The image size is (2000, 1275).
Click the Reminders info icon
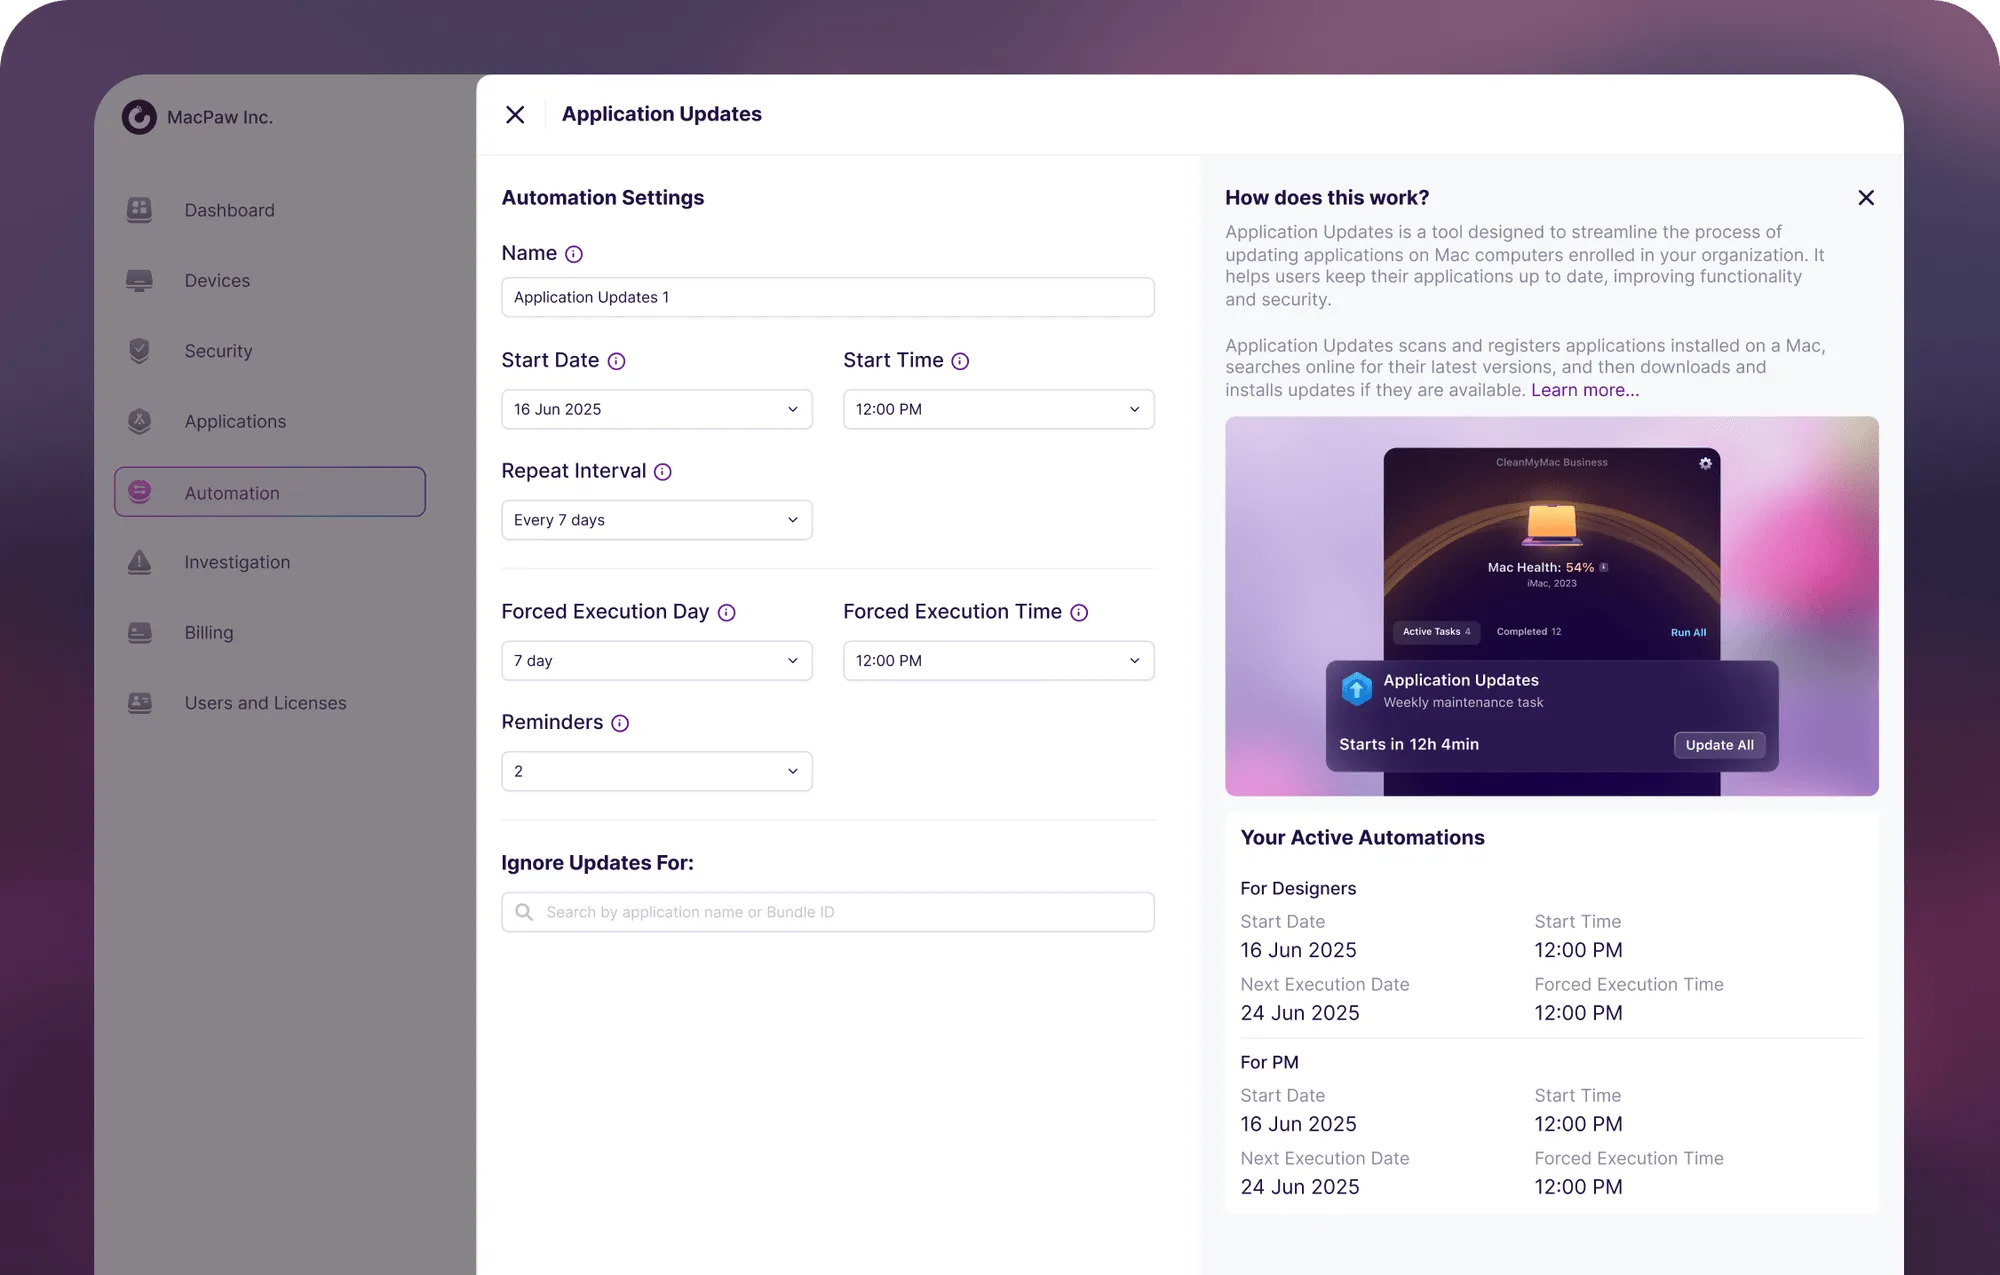point(620,723)
